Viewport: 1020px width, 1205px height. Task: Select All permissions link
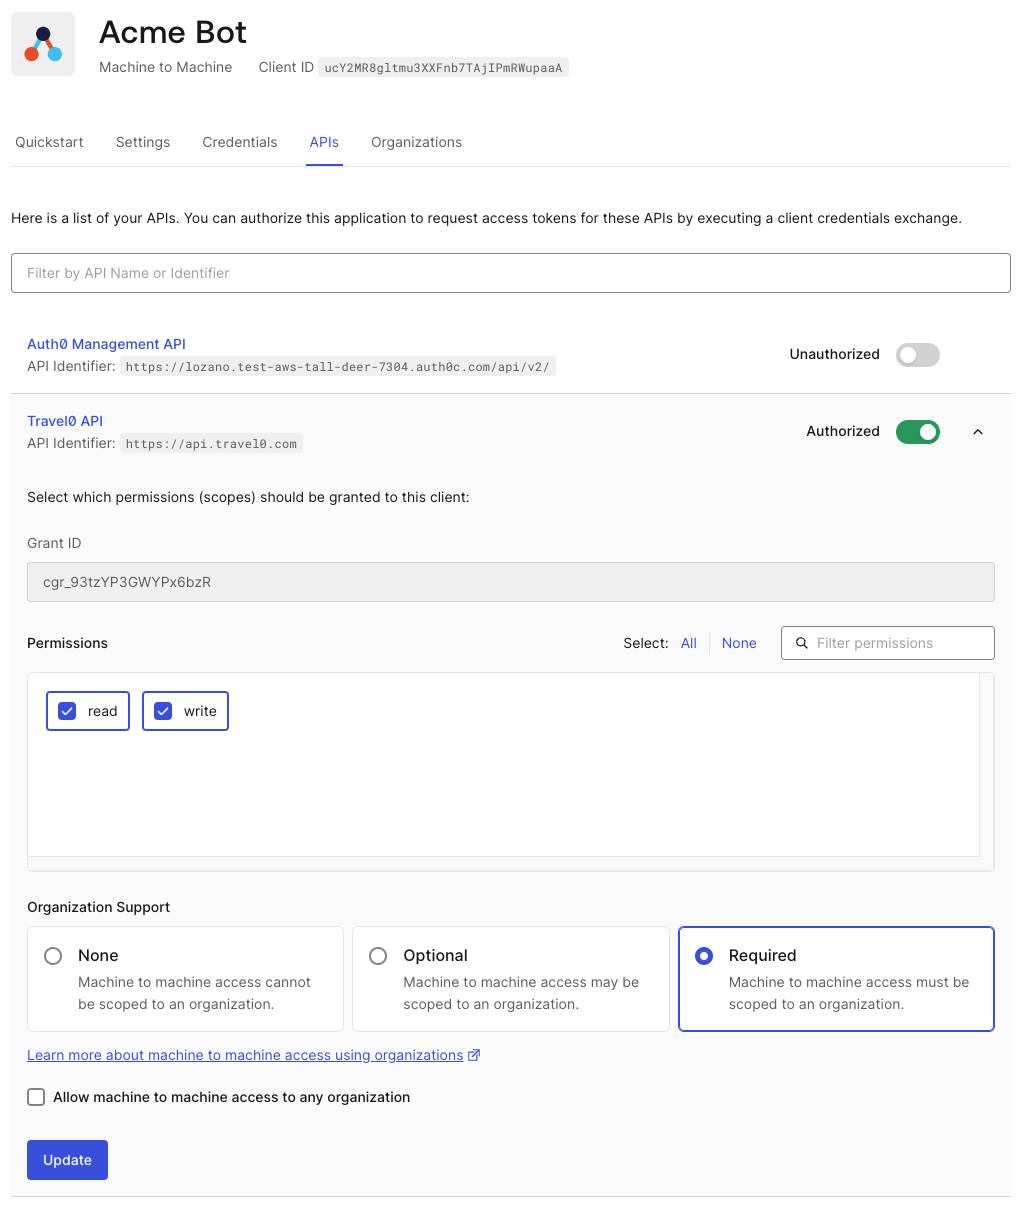point(689,643)
